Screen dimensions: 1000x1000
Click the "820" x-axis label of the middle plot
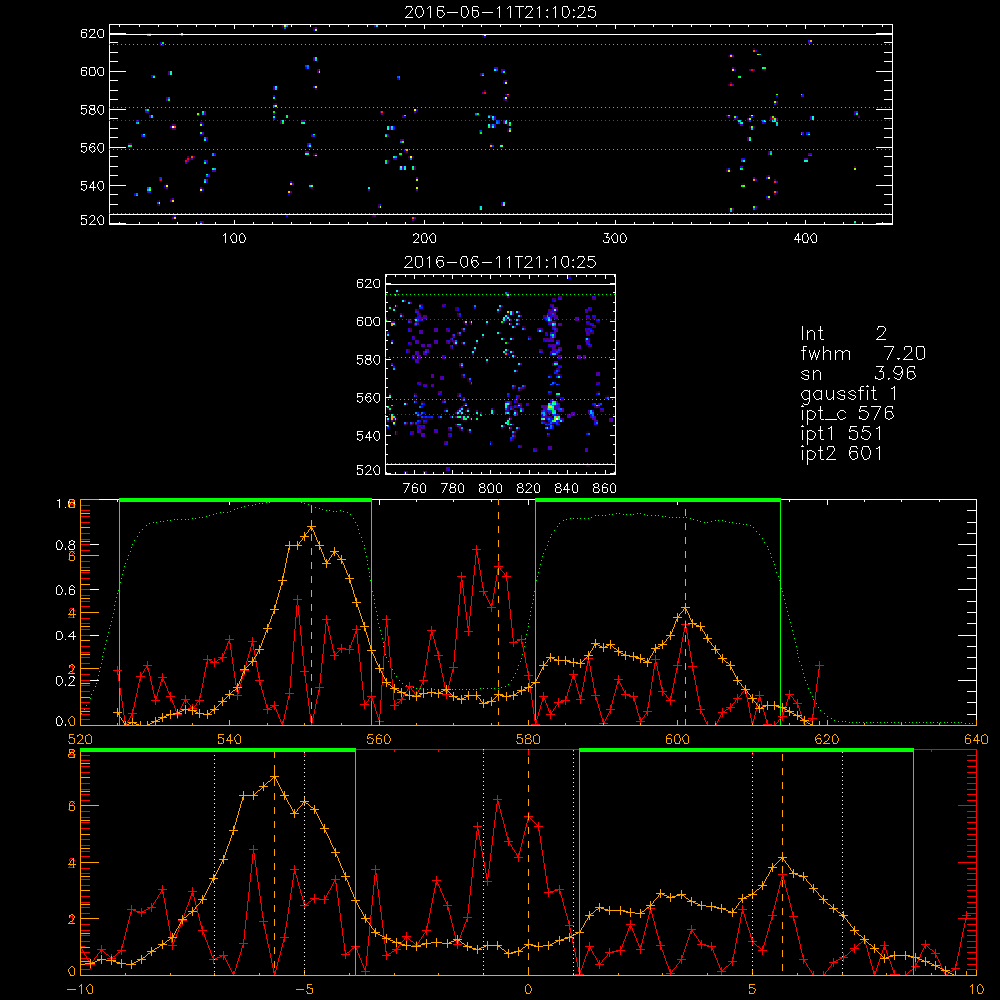[x=529, y=489]
